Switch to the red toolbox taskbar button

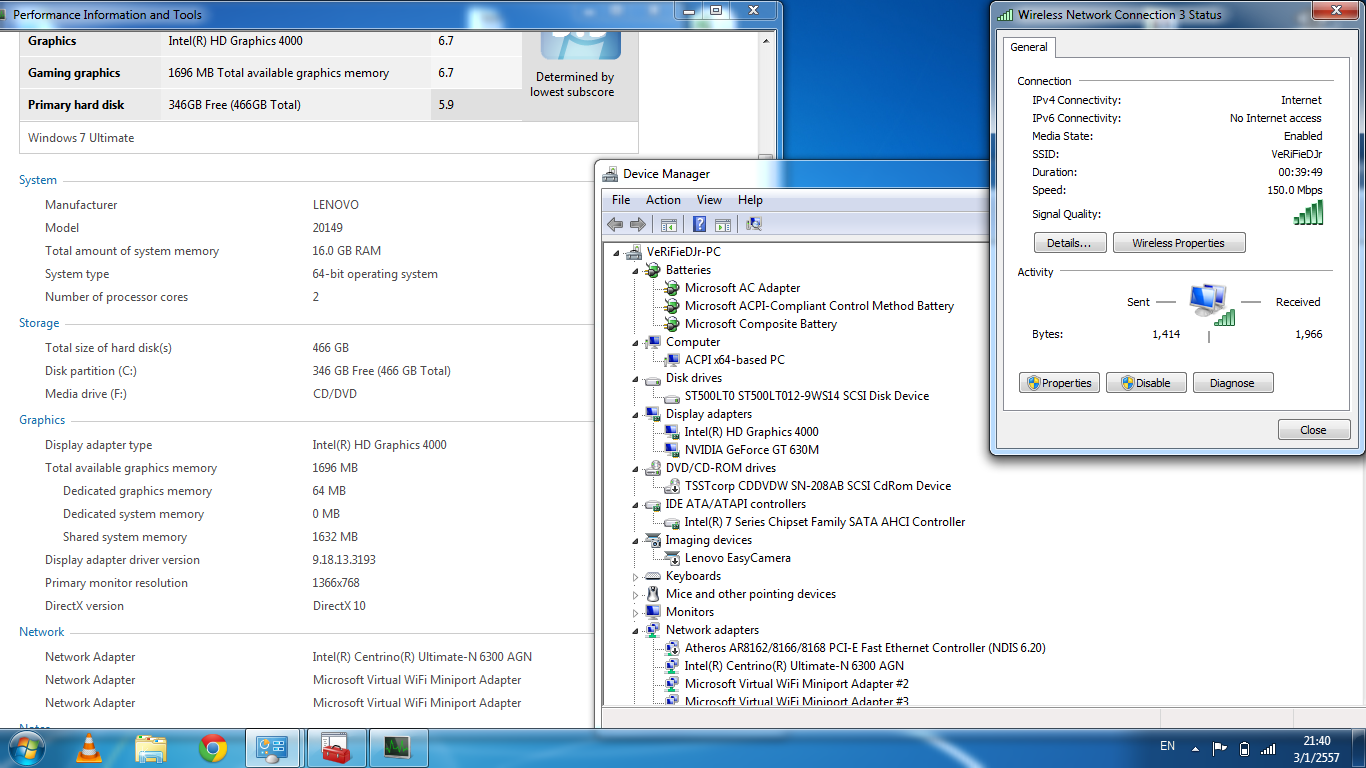click(336, 748)
